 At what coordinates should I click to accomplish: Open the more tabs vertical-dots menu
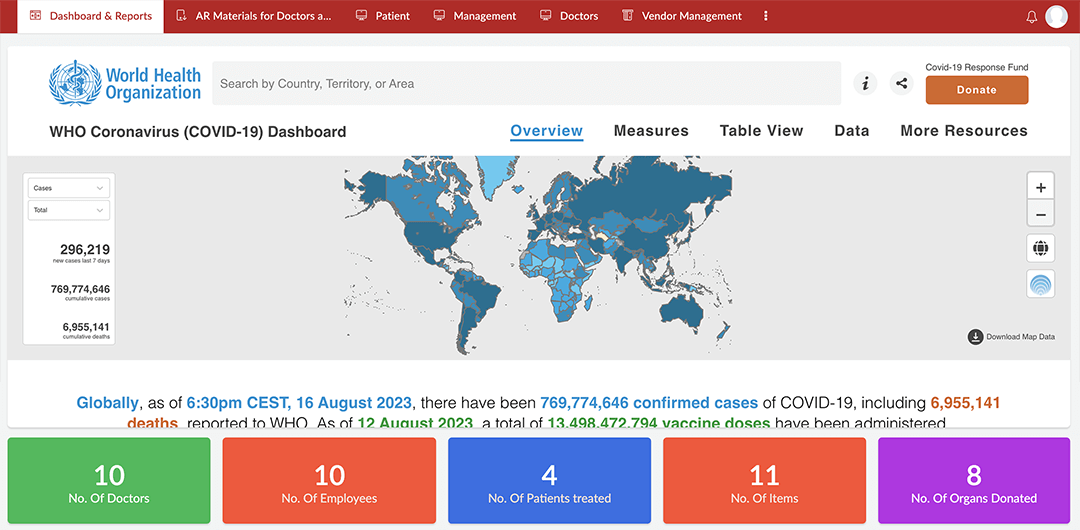tap(766, 16)
